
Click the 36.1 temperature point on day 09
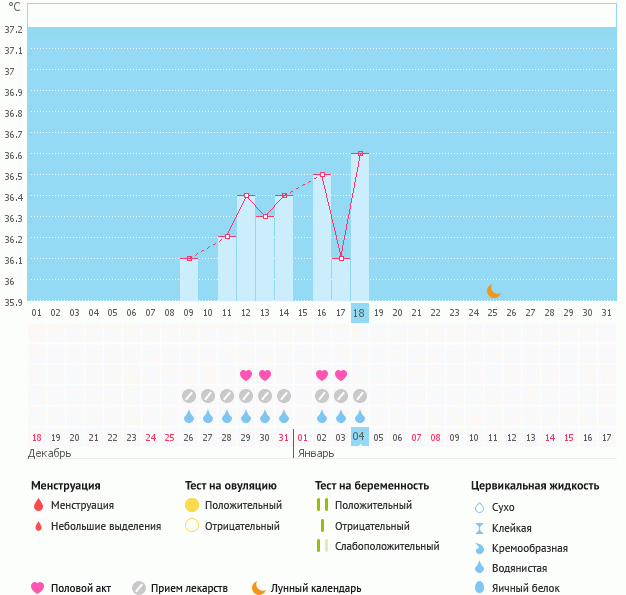[189, 259]
